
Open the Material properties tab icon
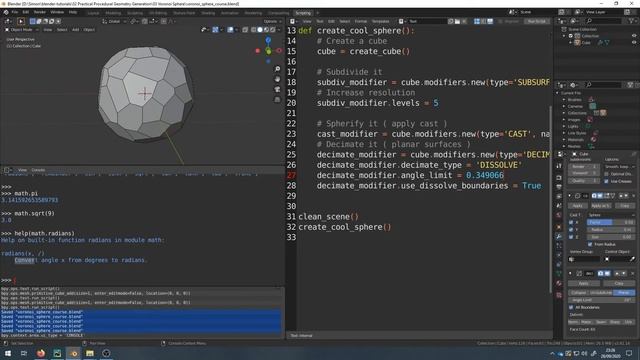pos(559,283)
